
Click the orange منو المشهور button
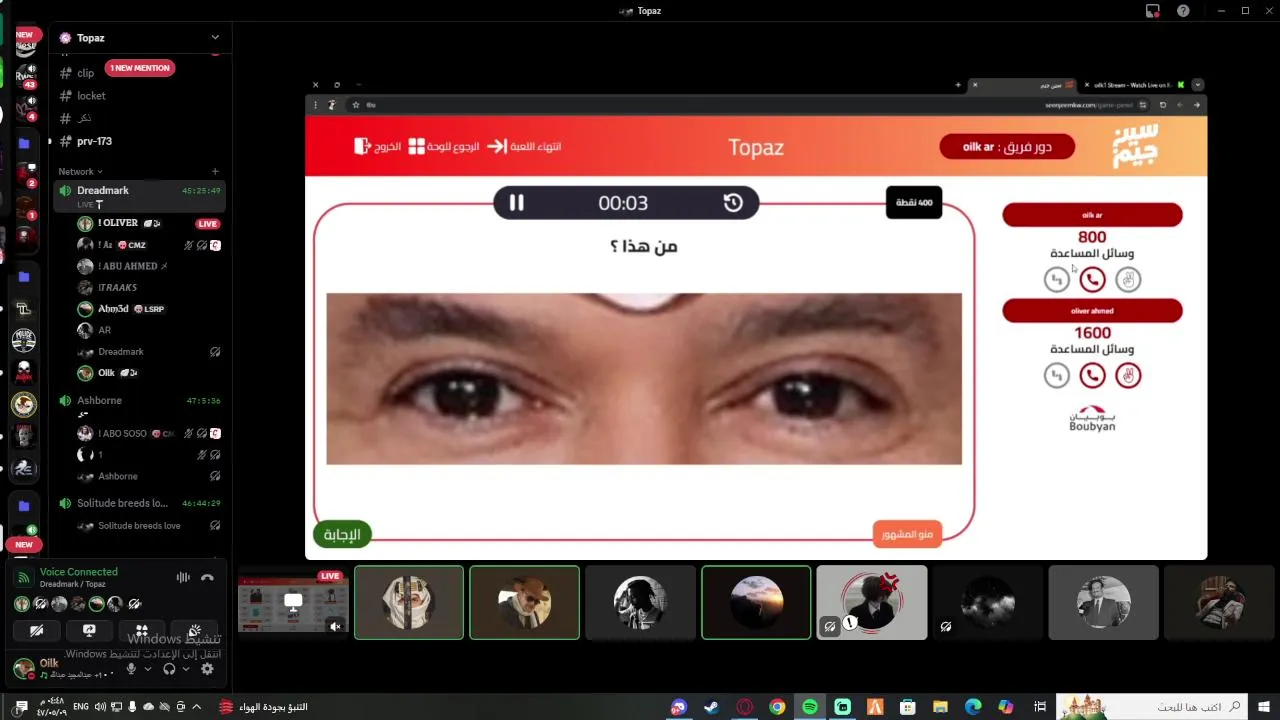pyautogui.click(x=907, y=534)
